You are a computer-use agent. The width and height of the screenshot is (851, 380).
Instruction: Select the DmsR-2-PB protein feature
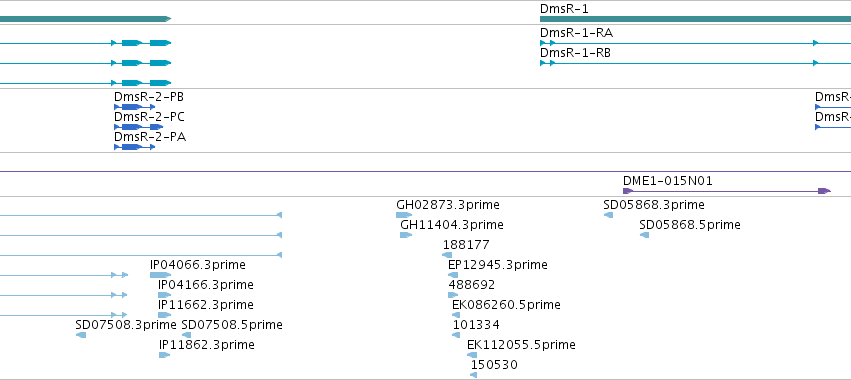(x=135, y=107)
